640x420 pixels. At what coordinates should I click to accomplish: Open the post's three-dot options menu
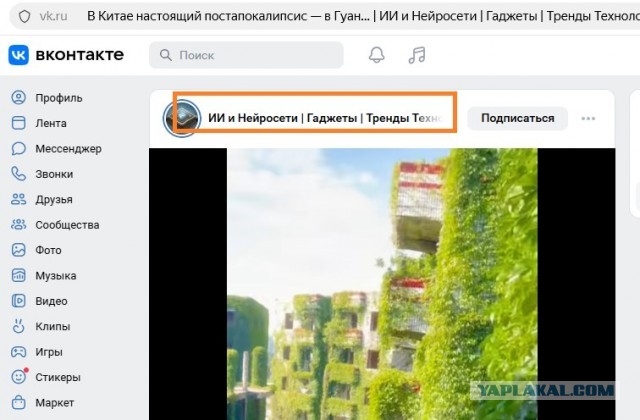point(588,118)
